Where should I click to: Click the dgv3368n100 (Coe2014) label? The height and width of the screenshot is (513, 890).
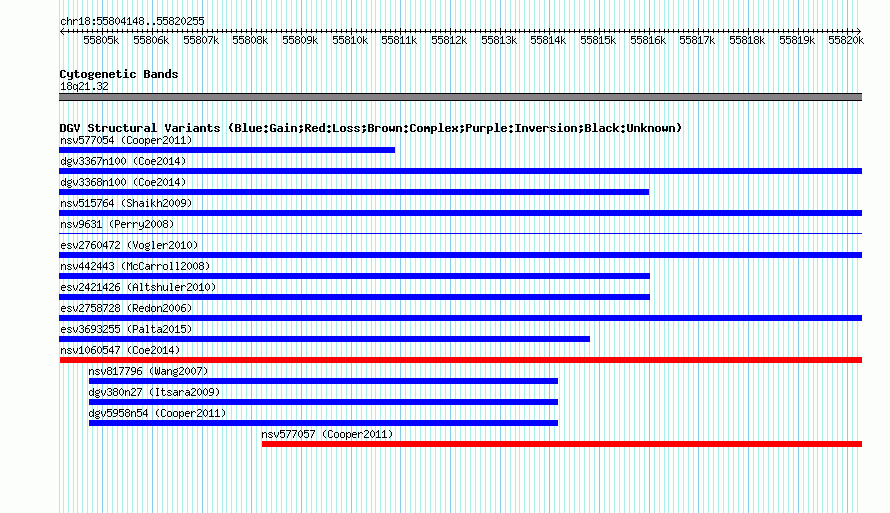click(x=123, y=182)
